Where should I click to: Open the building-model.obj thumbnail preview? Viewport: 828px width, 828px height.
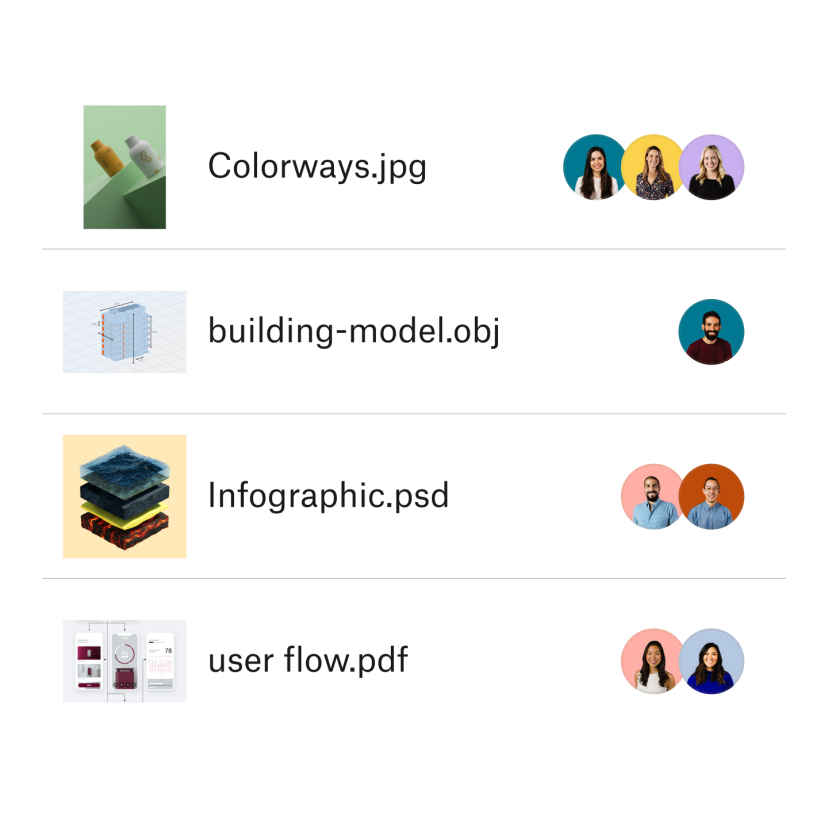click(x=124, y=331)
